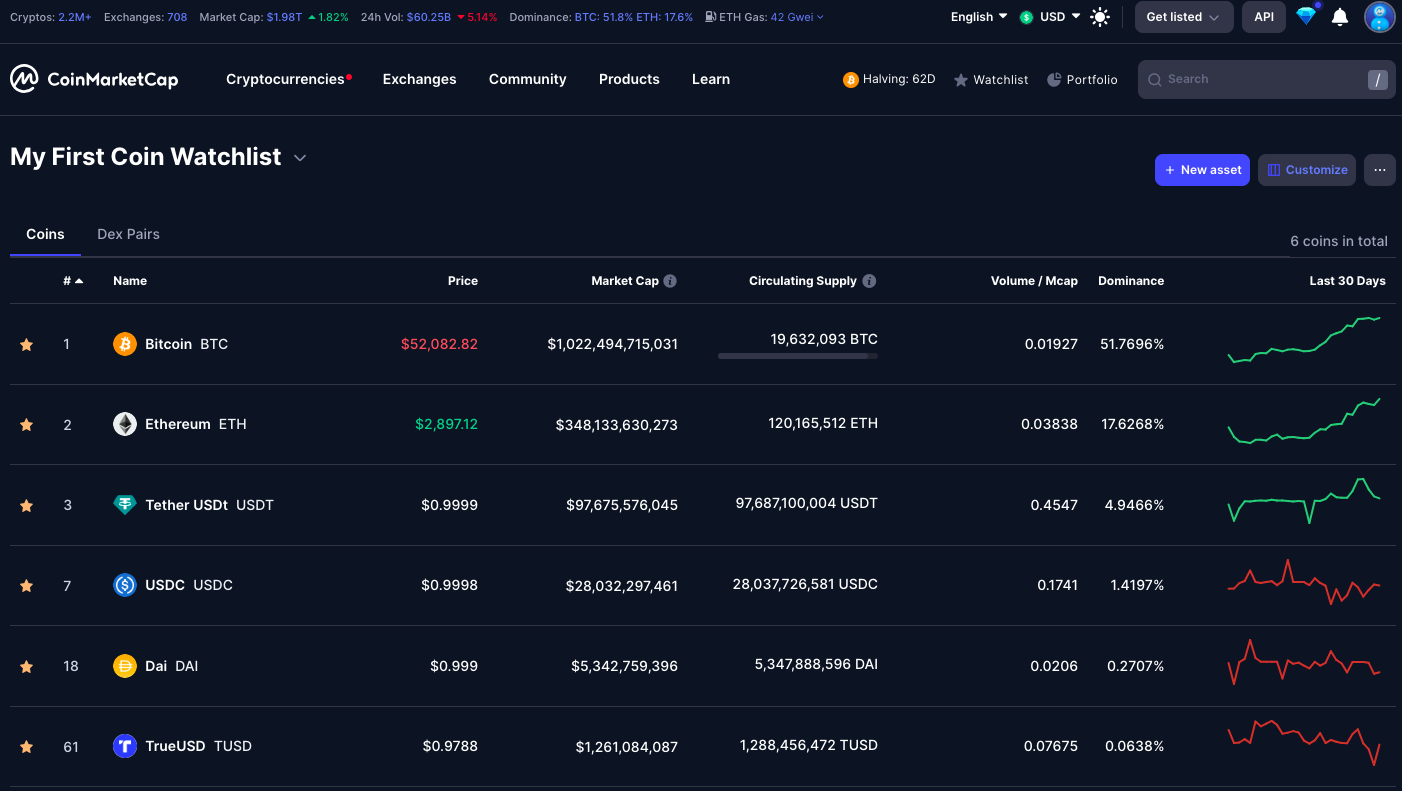
Task: Select the Coins tab
Action: (45, 234)
